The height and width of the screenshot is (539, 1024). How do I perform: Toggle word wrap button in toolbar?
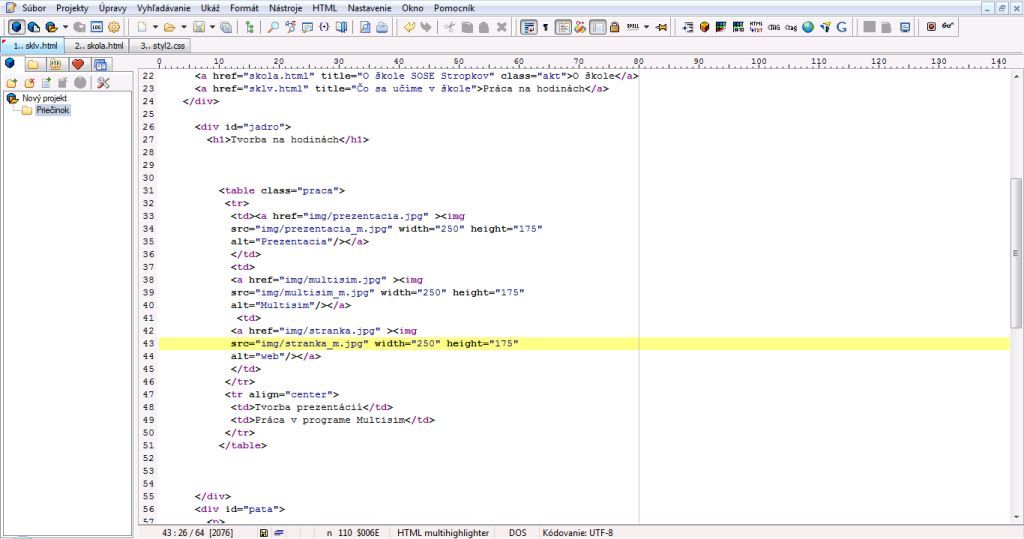coord(528,27)
